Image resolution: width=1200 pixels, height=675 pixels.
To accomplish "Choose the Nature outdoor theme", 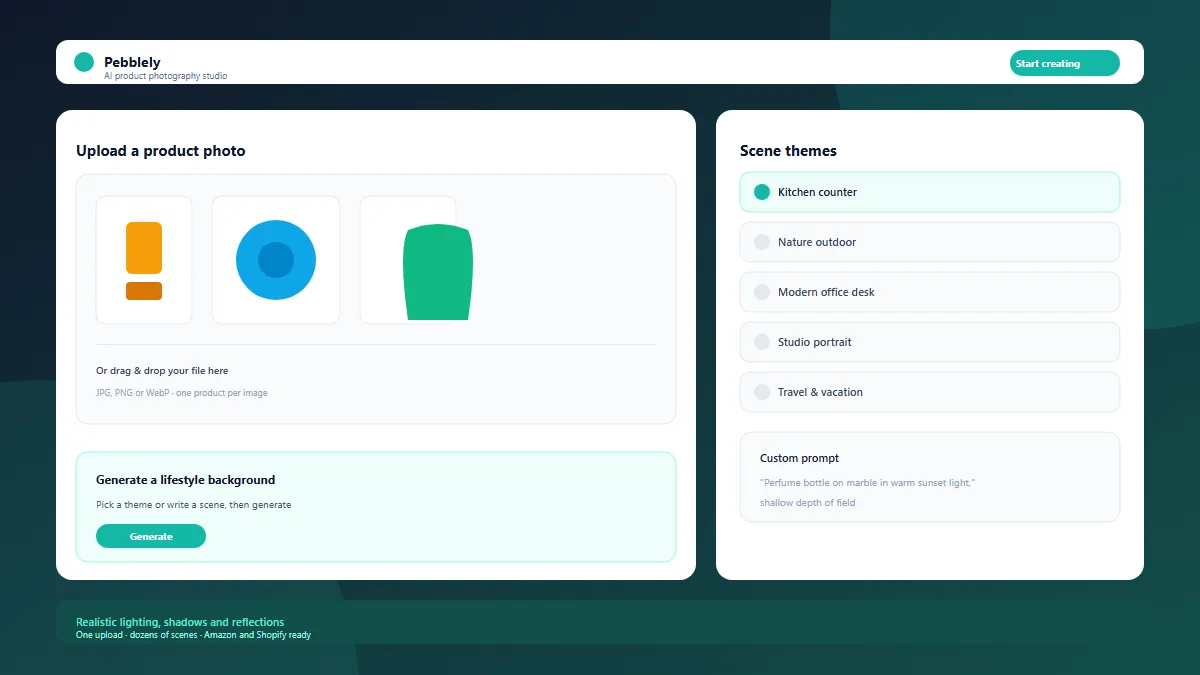I will click(930, 242).
